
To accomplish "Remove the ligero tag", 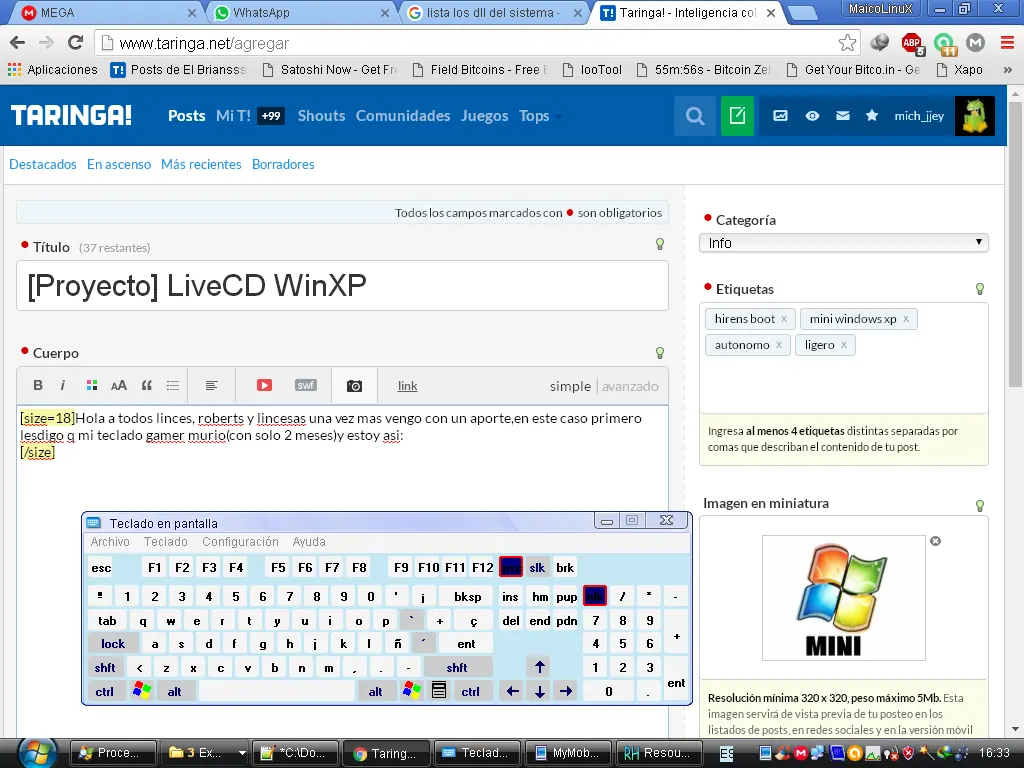I will click(x=844, y=345).
